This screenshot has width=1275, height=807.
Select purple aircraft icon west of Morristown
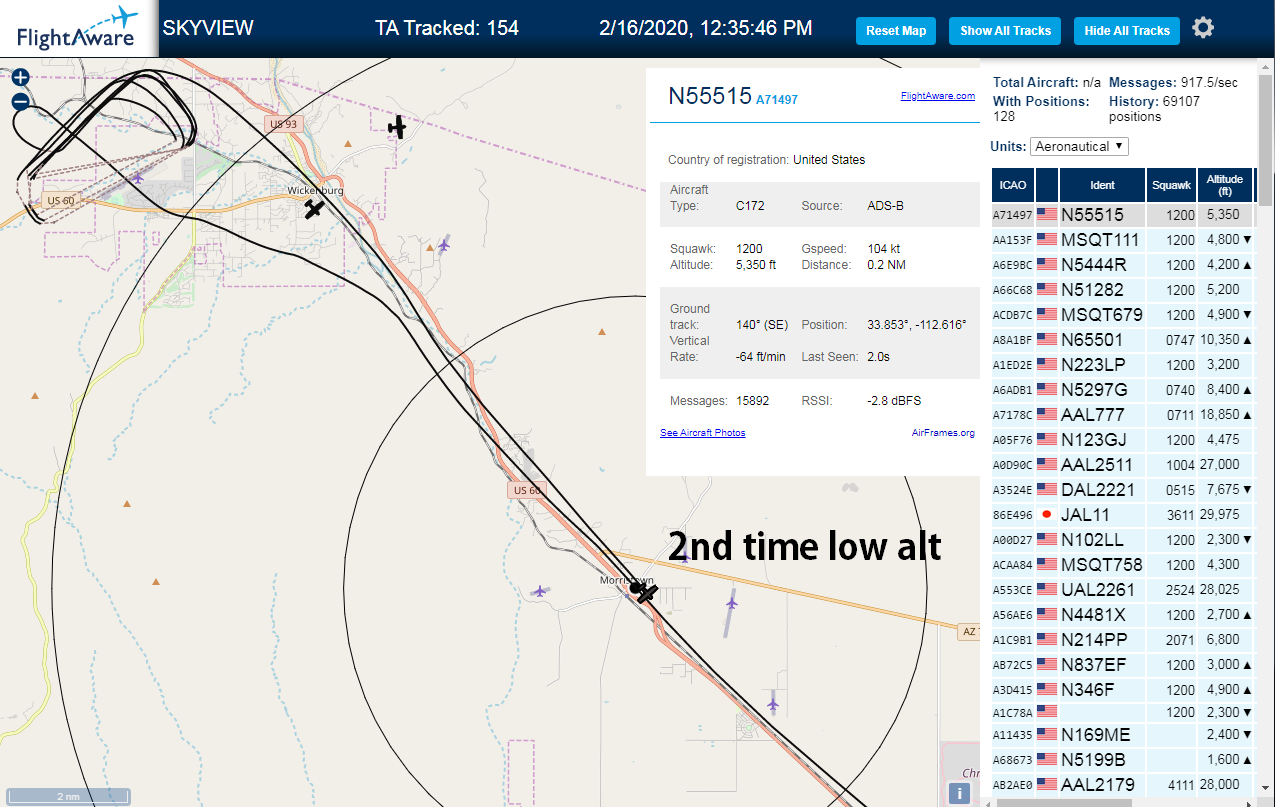tap(540, 591)
